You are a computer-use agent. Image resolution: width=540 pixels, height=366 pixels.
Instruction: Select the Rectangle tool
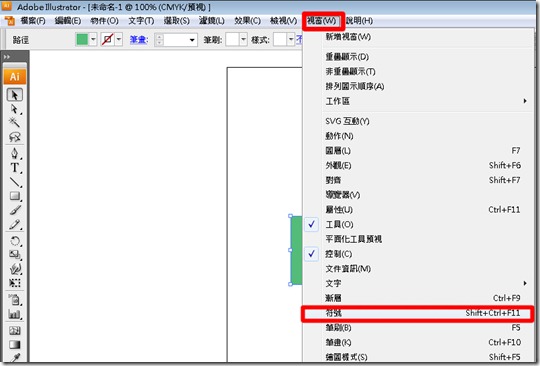pyautogui.click(x=15, y=196)
